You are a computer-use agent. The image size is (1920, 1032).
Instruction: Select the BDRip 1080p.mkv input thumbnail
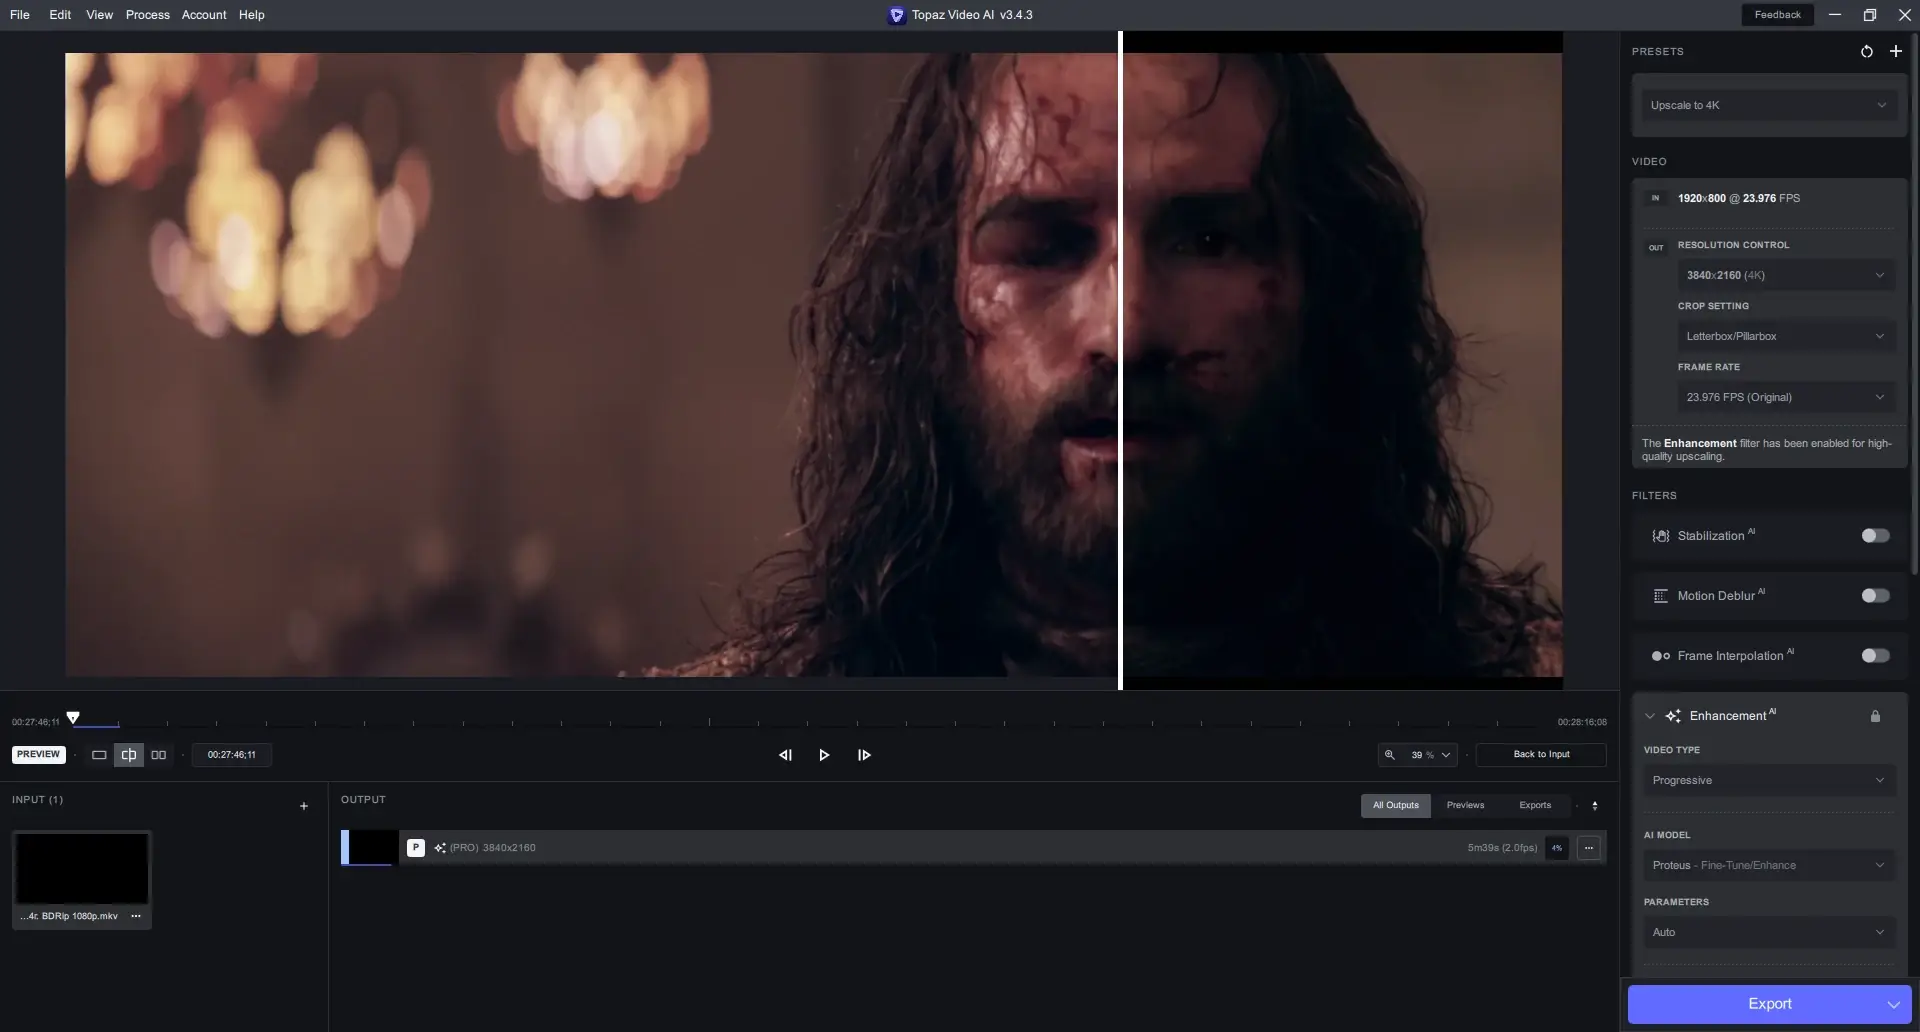coord(82,868)
